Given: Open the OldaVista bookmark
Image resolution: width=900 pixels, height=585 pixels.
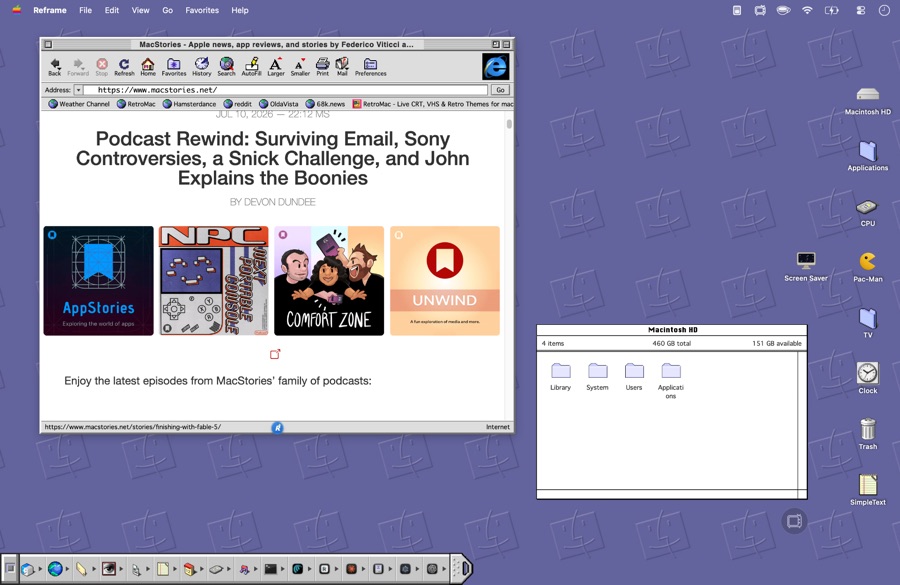Looking at the screenshot, I should 279,104.
